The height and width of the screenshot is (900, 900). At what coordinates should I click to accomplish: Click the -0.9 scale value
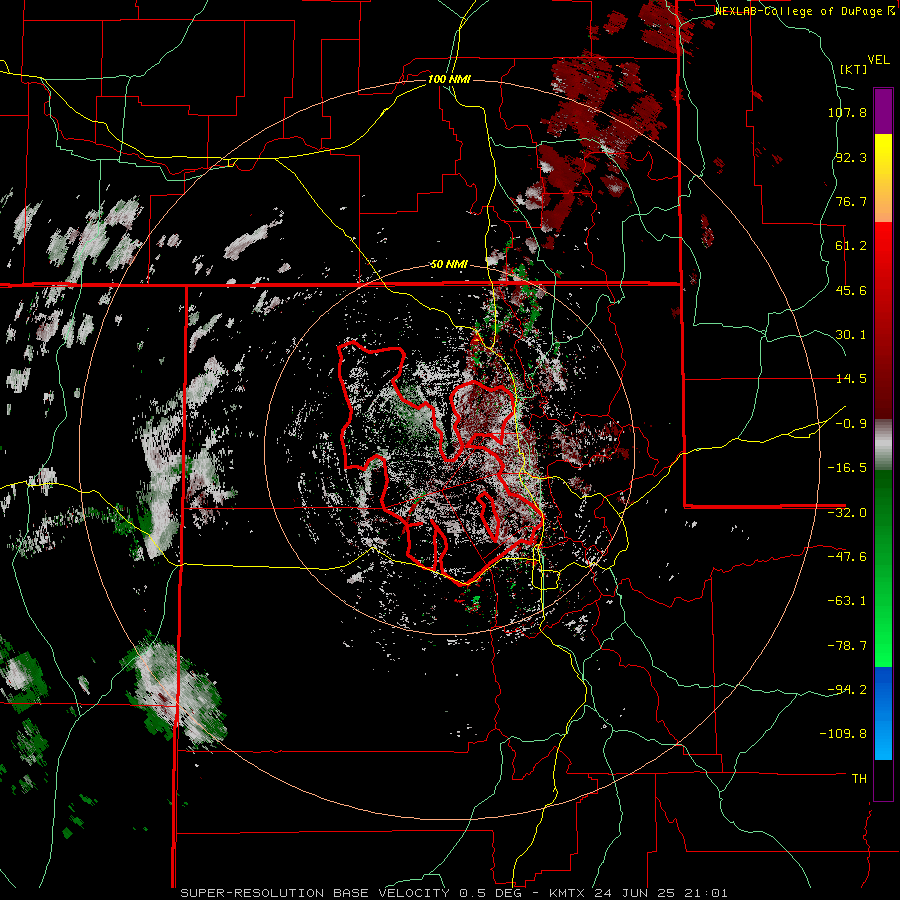point(851,424)
